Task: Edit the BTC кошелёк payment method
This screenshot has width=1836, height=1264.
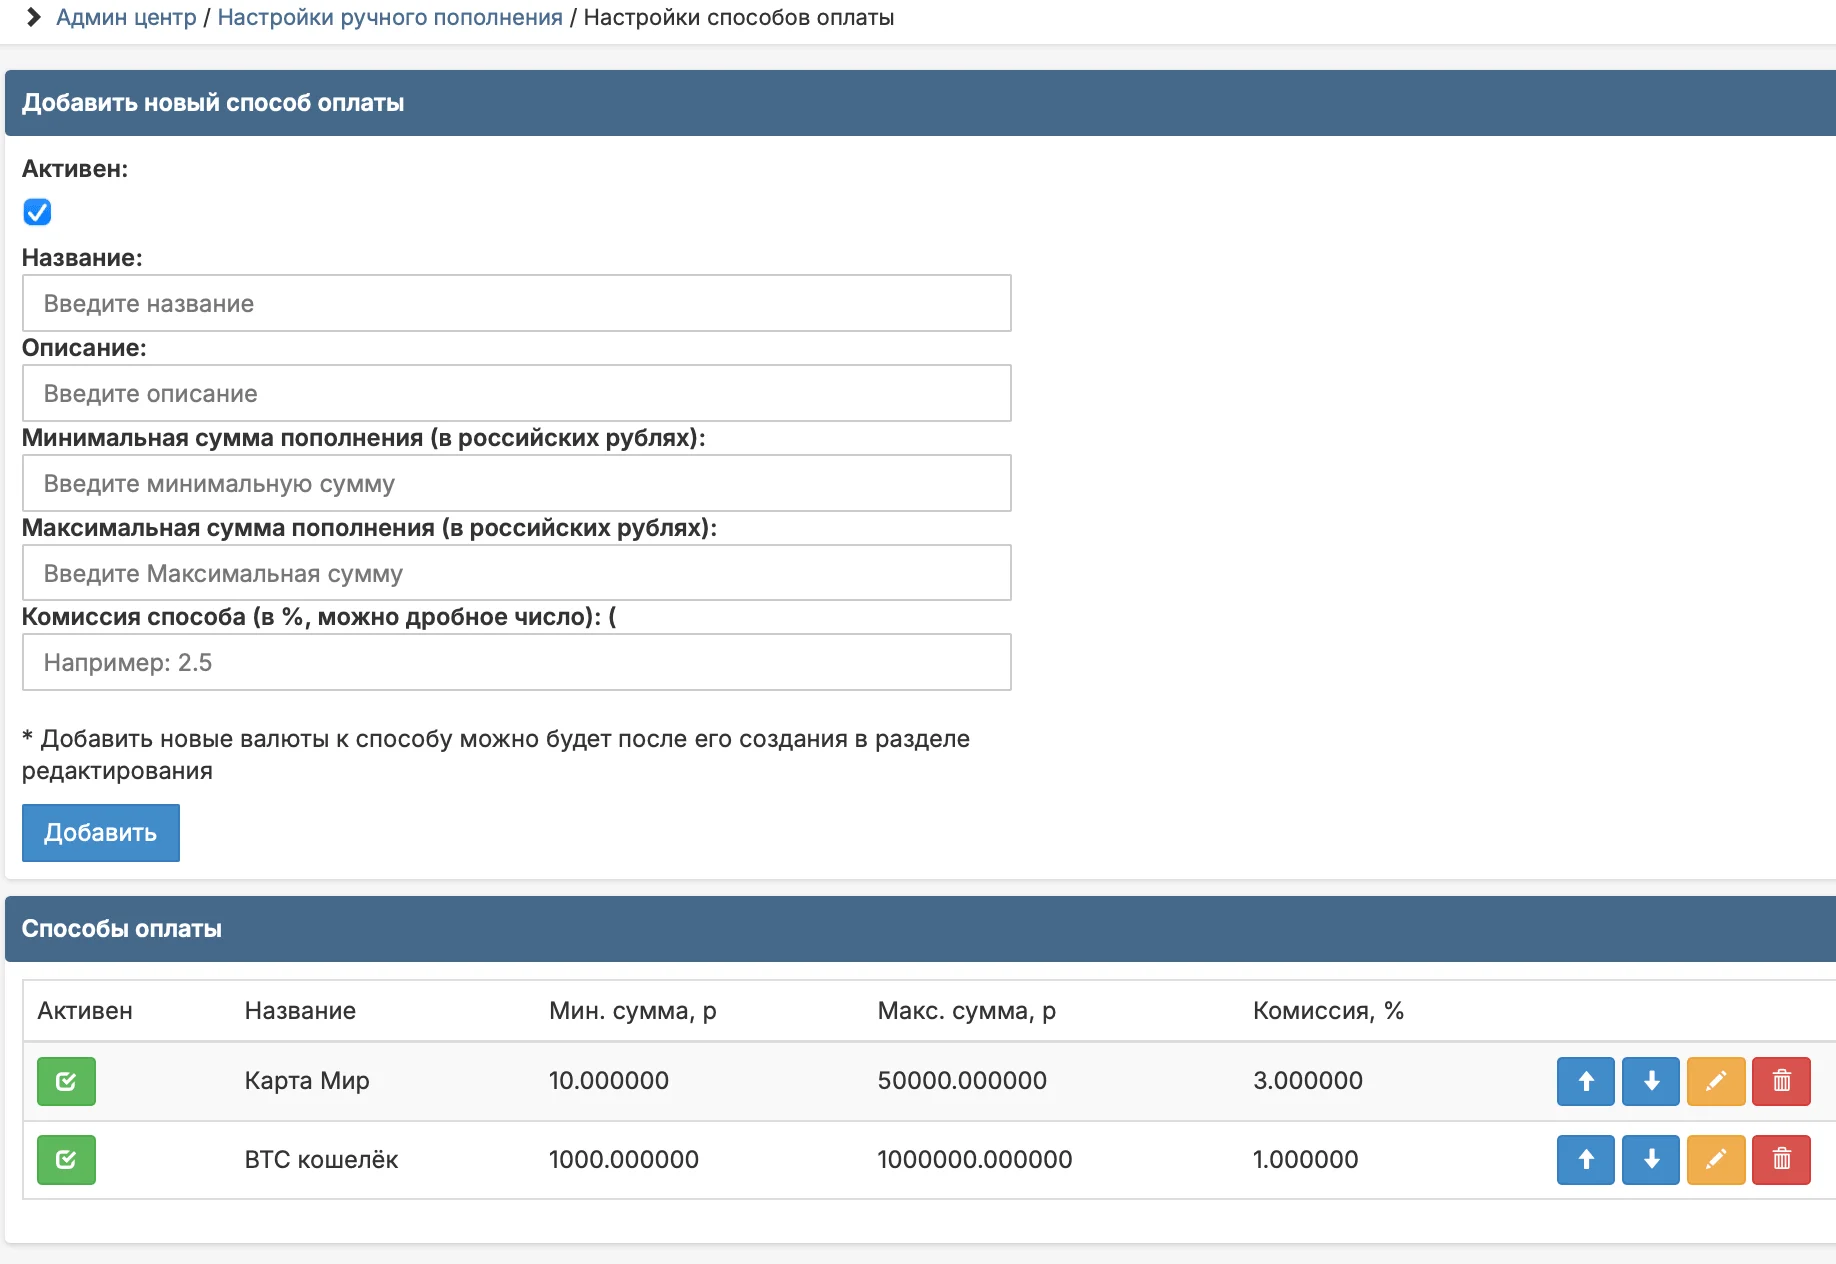Action: (x=1715, y=1160)
